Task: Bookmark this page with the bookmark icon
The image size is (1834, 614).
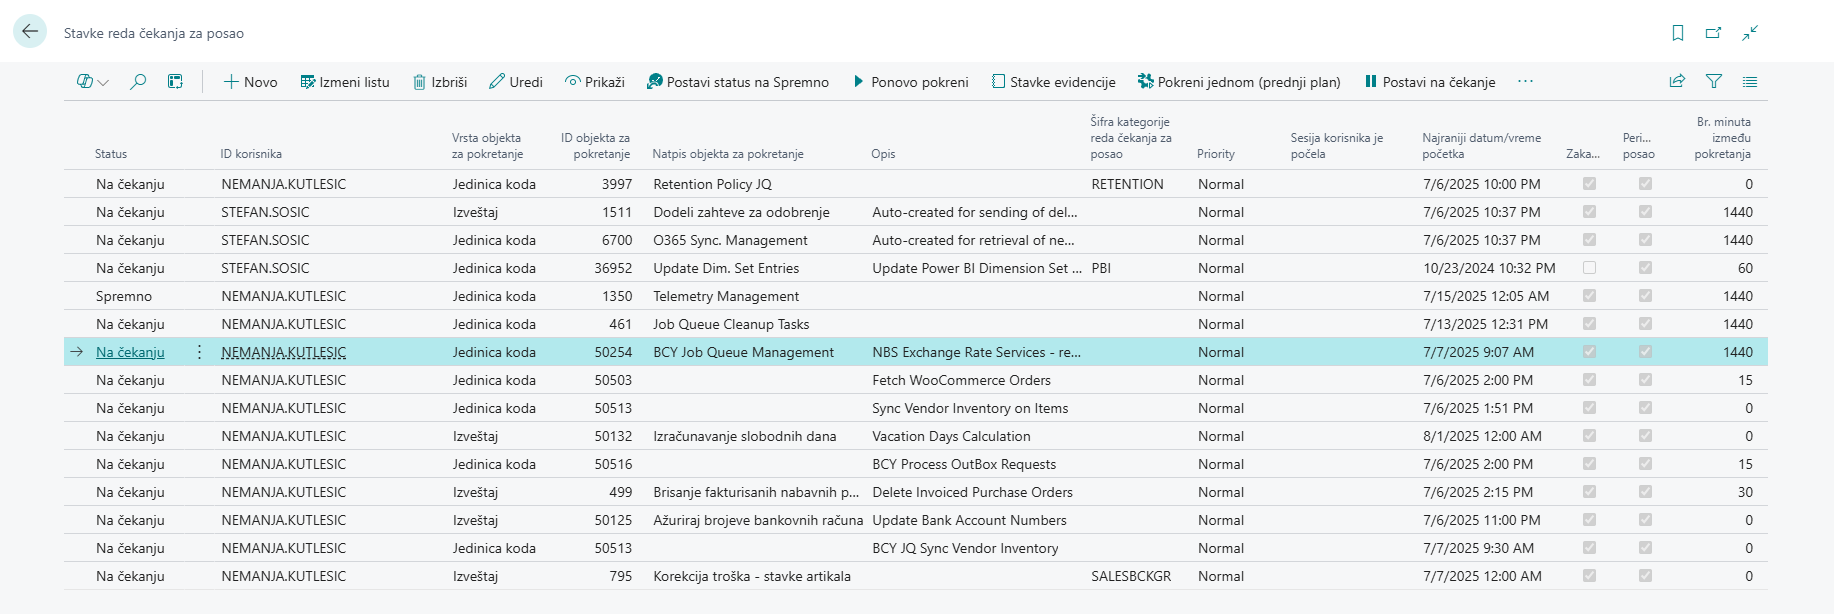Action: click(x=1678, y=33)
